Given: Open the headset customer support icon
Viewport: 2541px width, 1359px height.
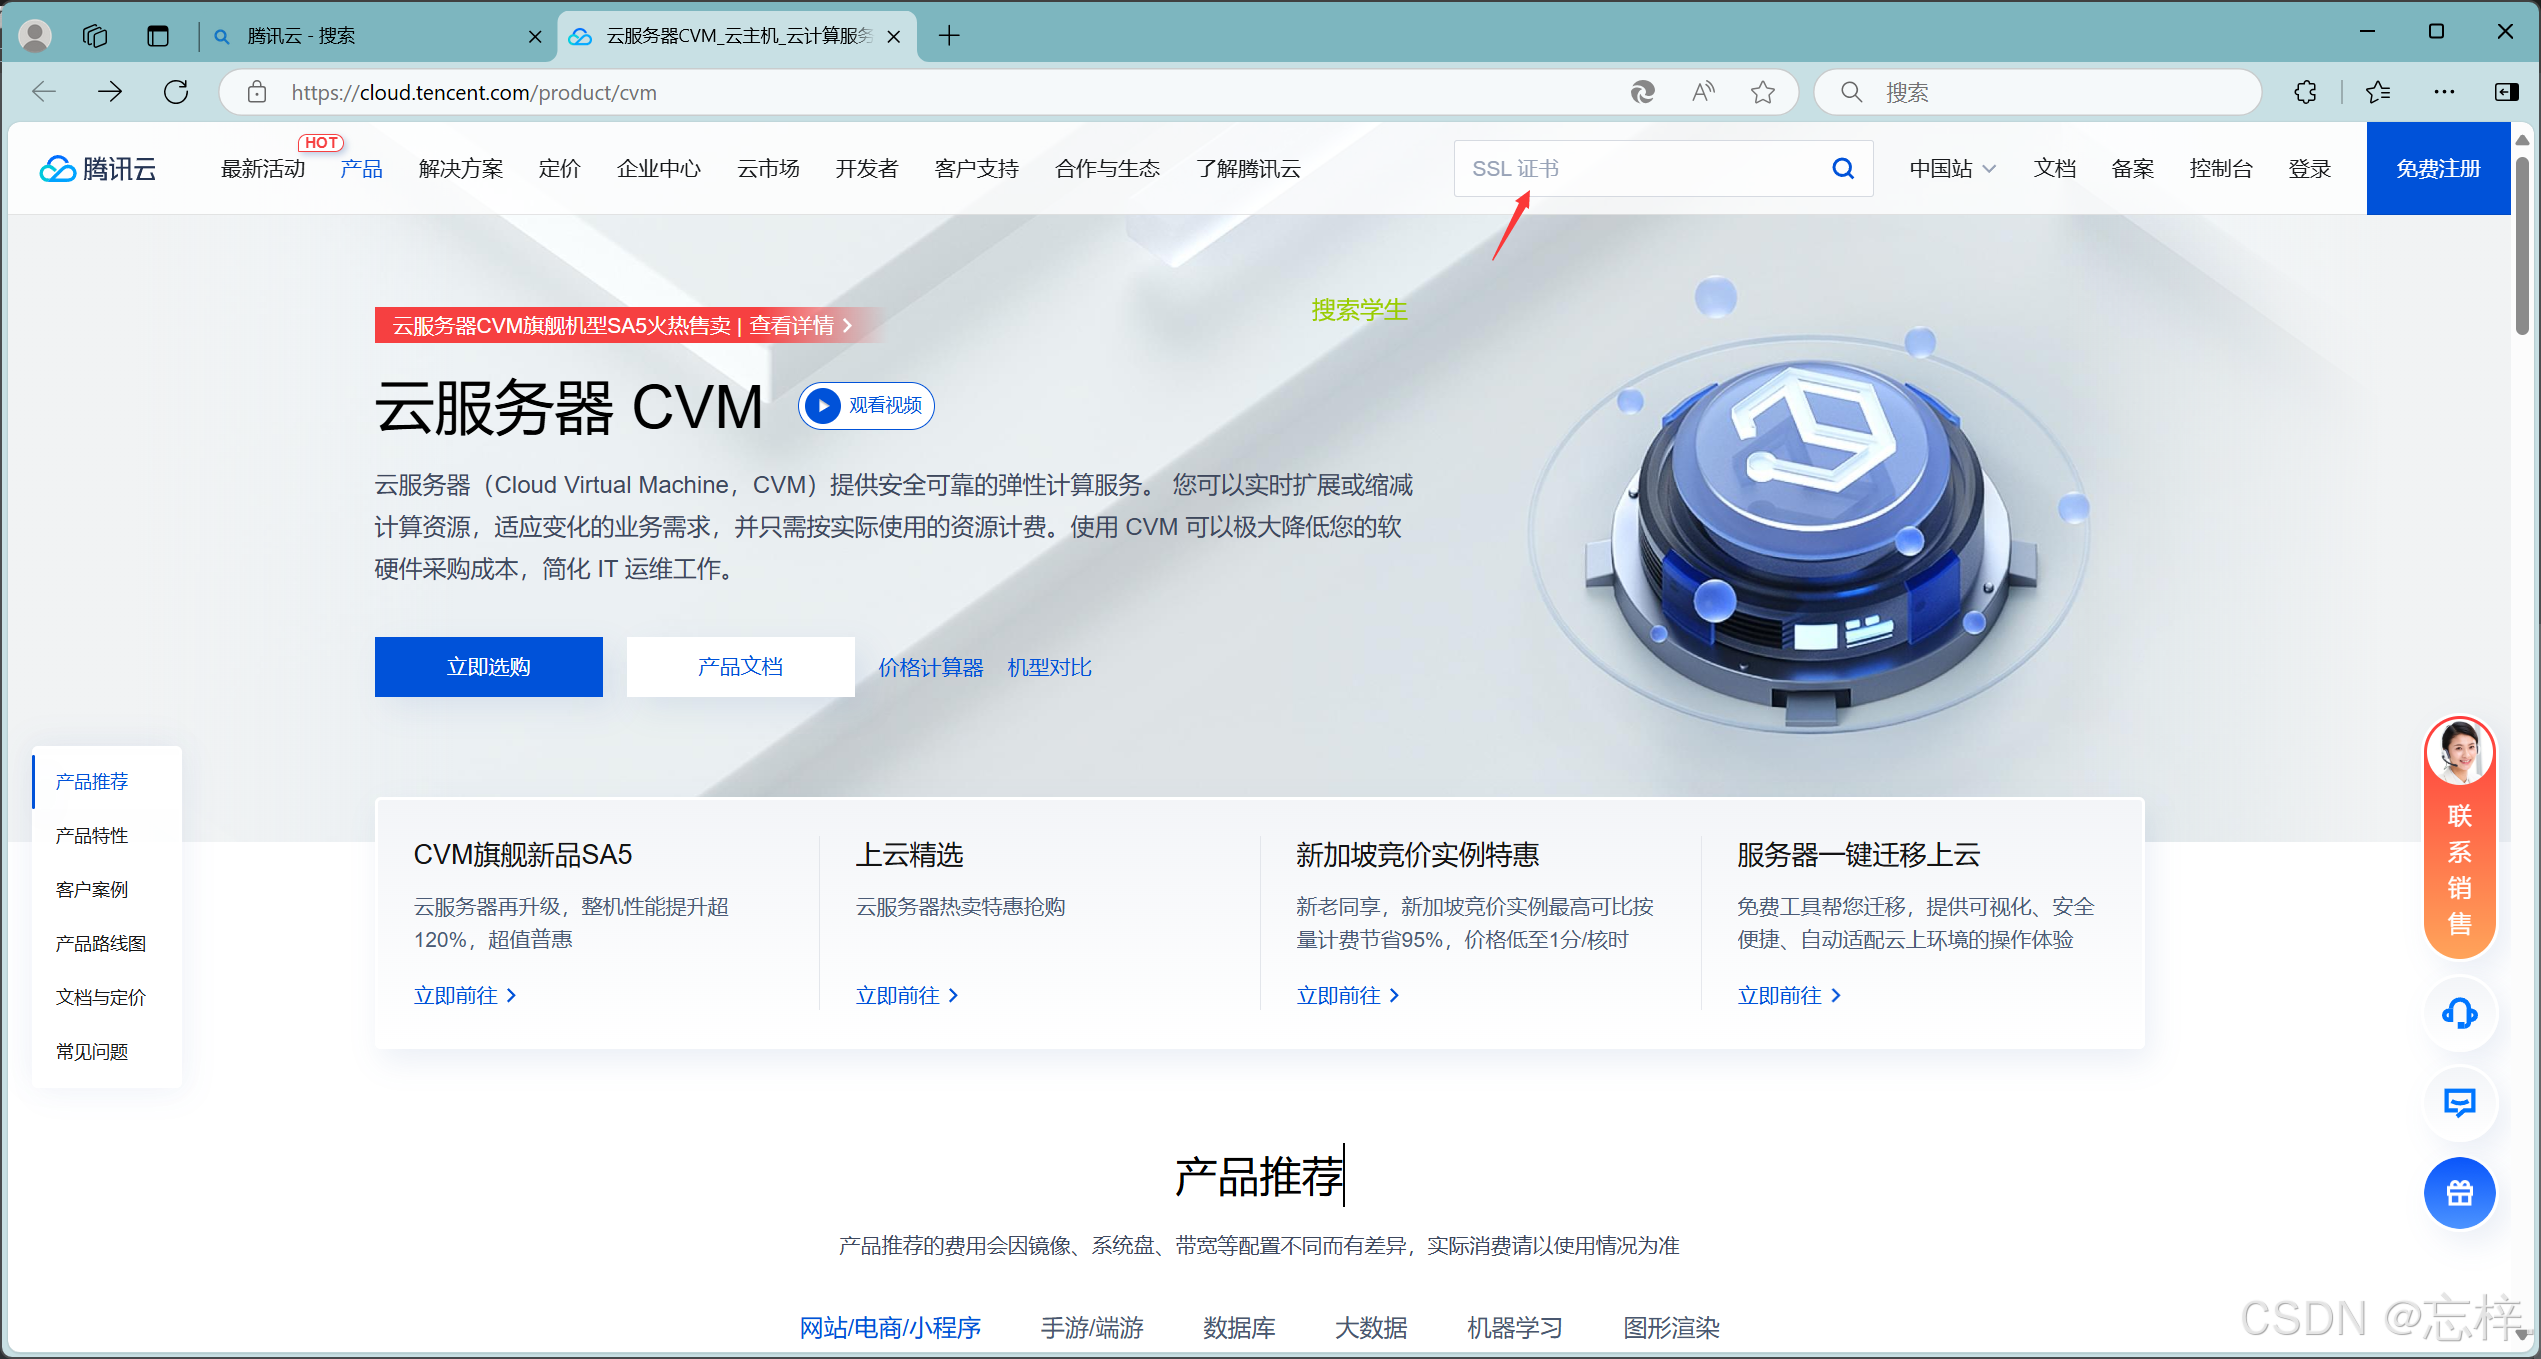Looking at the screenshot, I should 2459,1014.
